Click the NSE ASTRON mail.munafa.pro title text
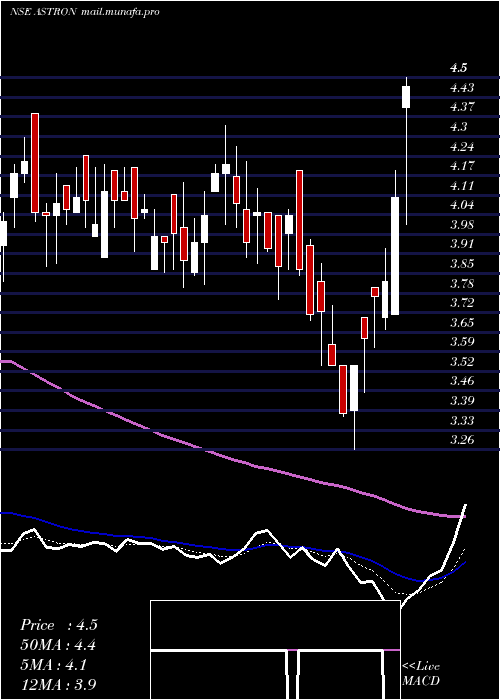The image size is (500, 700). tap(85, 12)
